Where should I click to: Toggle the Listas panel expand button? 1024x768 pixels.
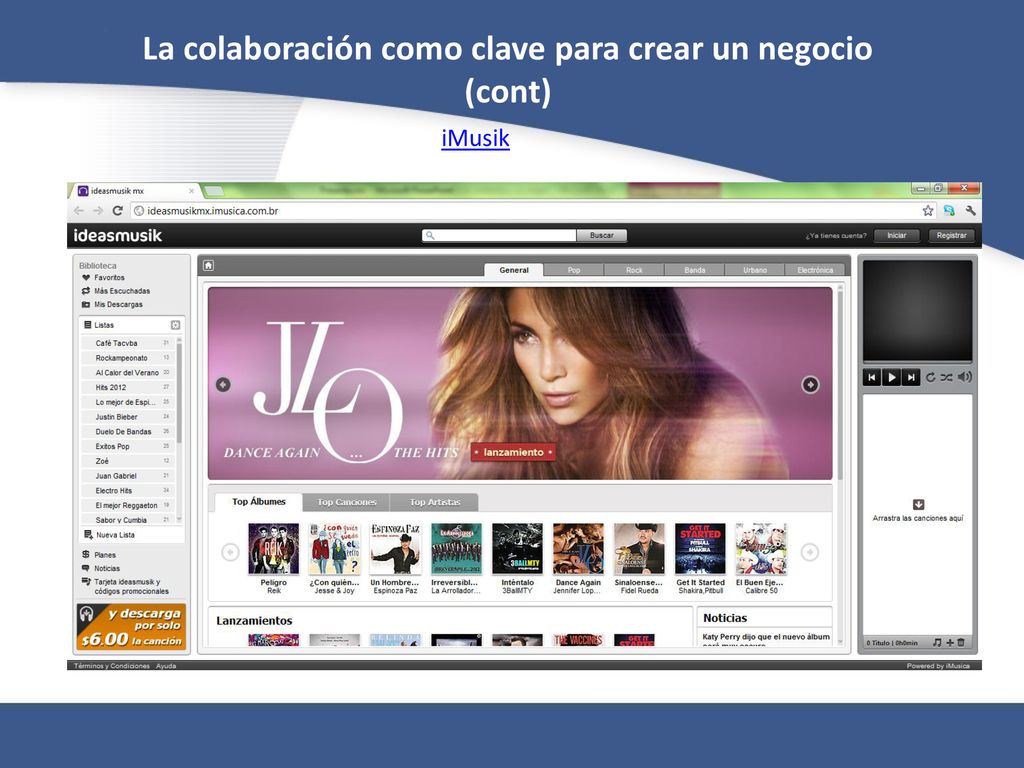click(x=175, y=325)
